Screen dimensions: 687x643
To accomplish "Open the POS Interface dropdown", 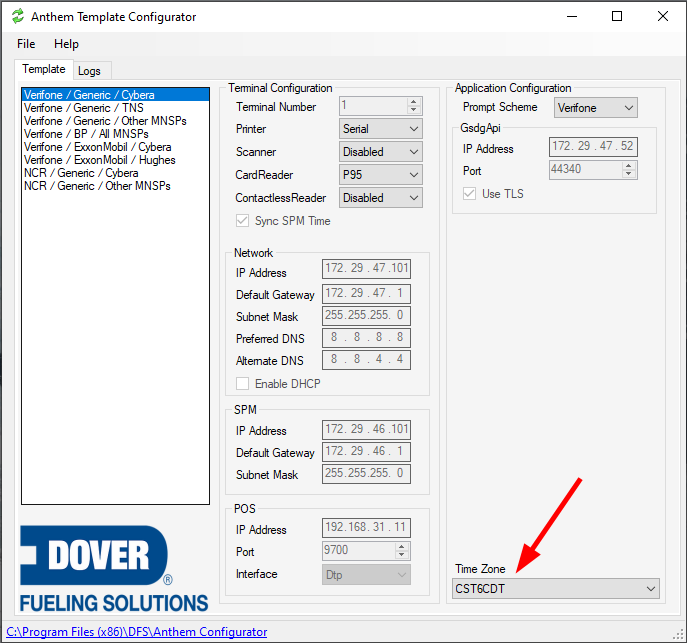I will click(366, 575).
